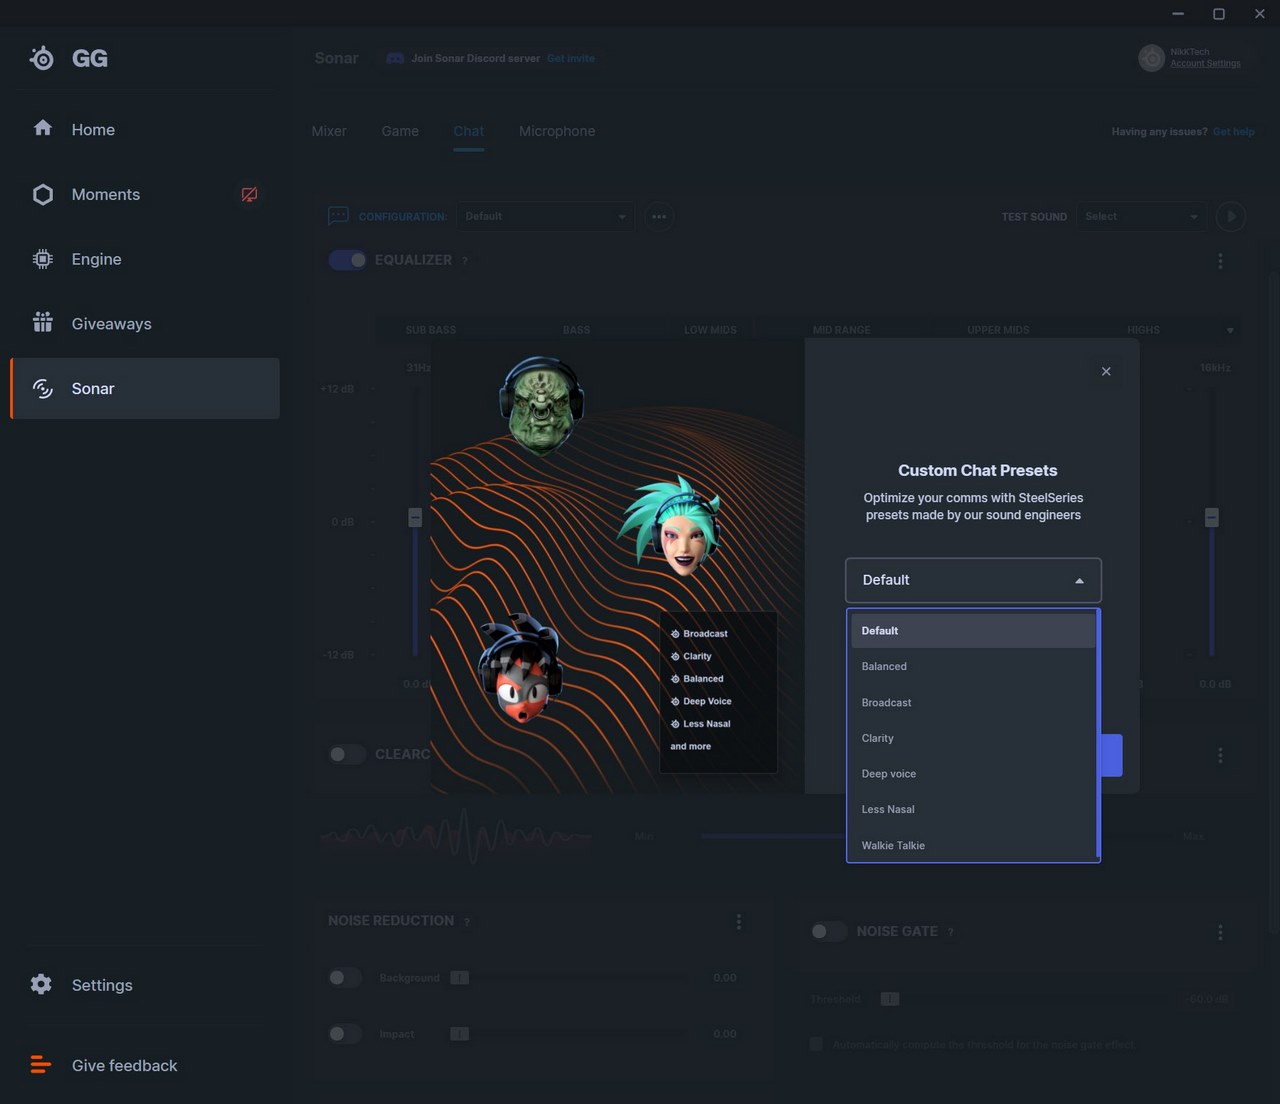
Task: Enable Background noise reduction toggle
Action: click(345, 977)
